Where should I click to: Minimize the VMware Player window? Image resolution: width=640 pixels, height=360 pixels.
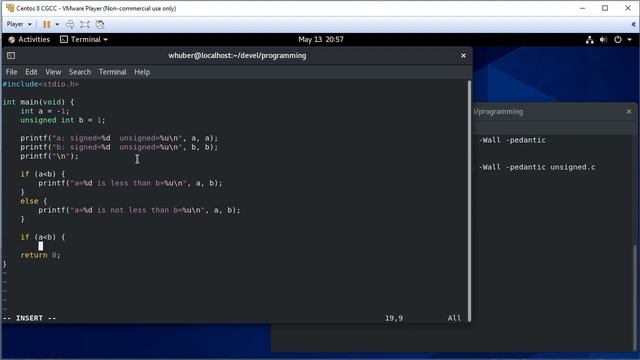[582, 8]
